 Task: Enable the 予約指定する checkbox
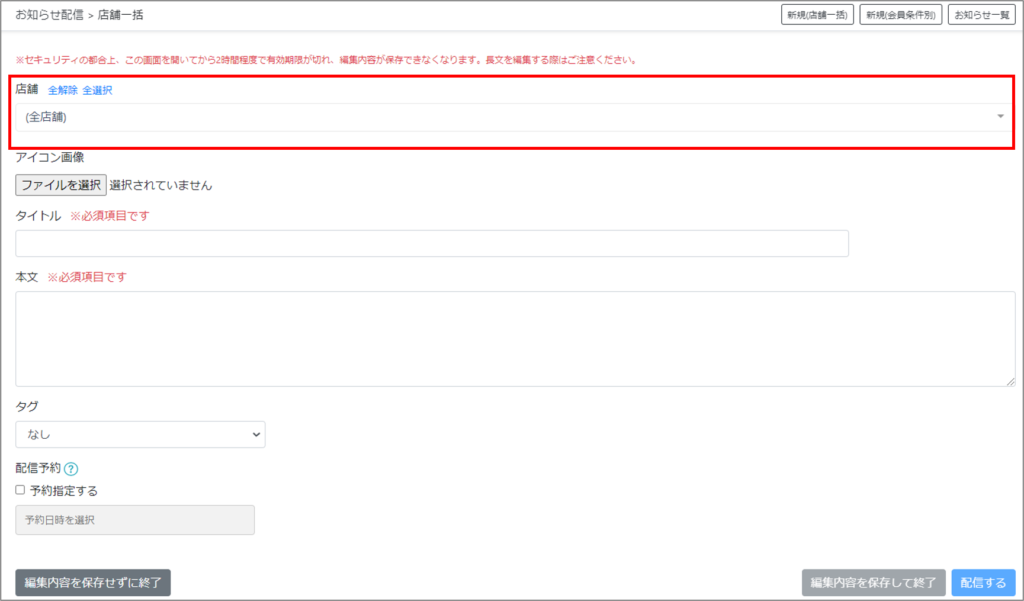[21, 490]
